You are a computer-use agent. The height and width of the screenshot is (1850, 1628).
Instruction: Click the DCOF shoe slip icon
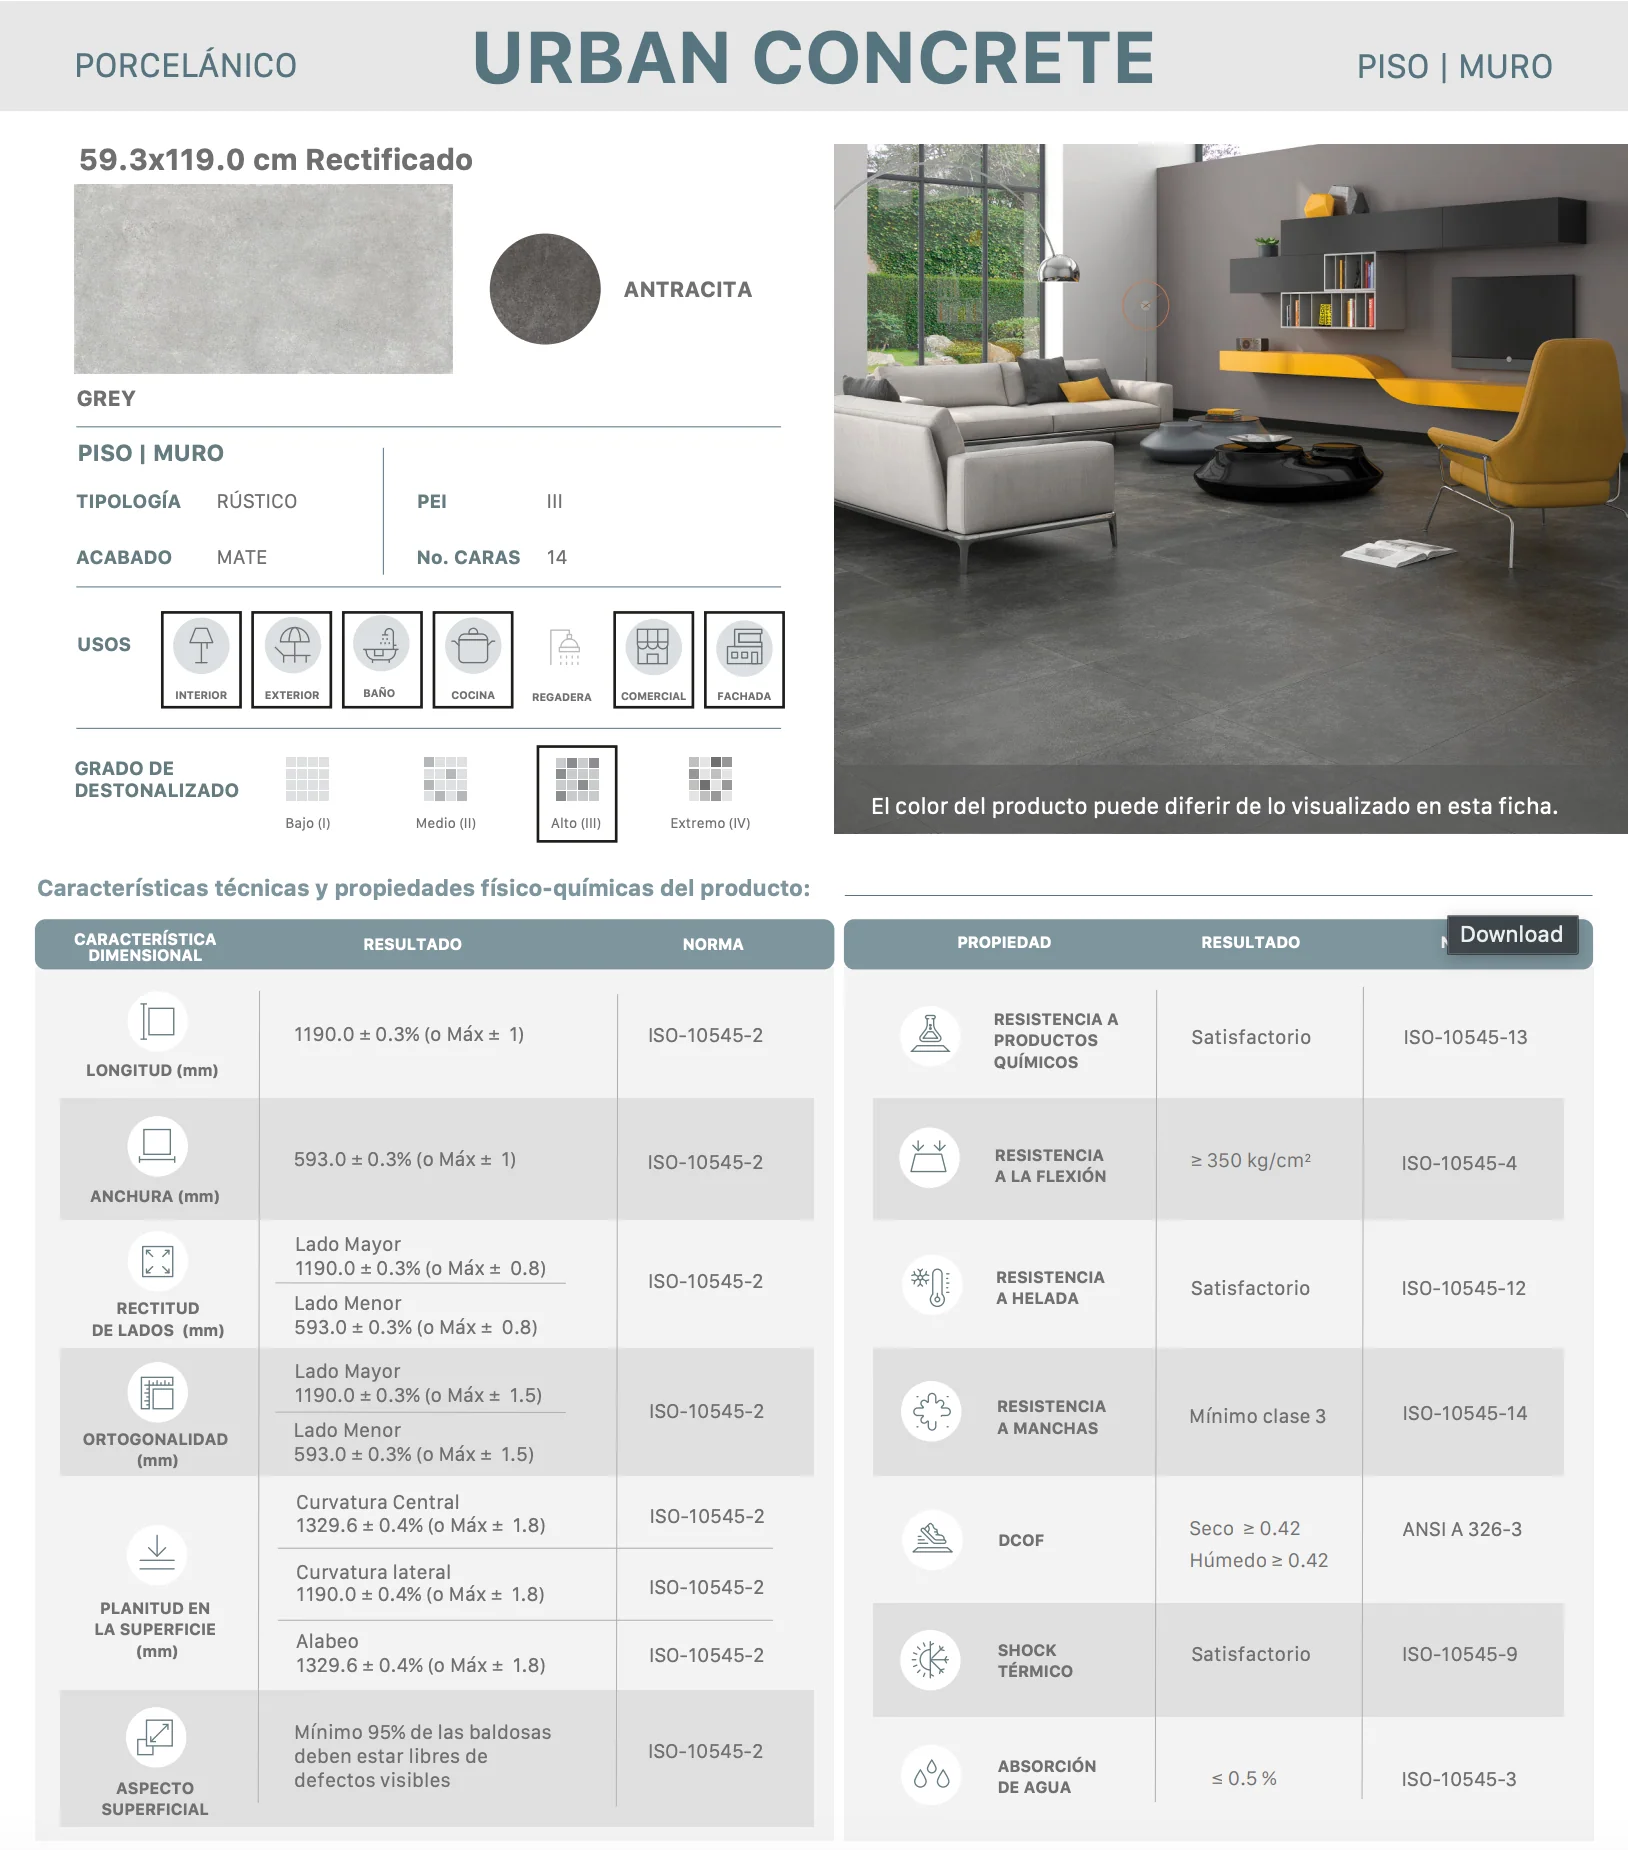931,1539
